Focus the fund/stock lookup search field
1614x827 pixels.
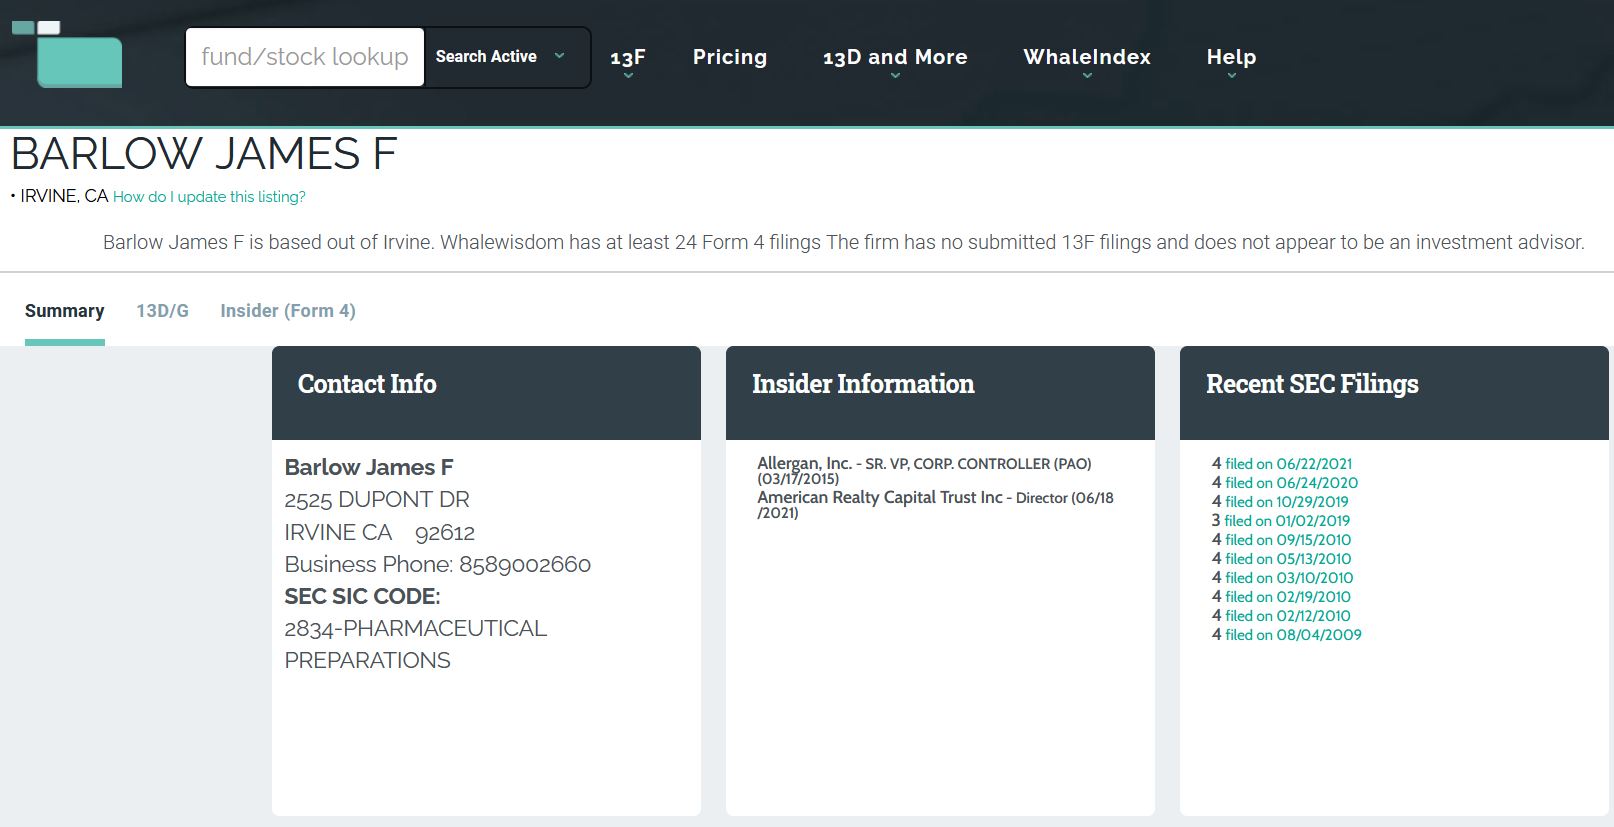coord(305,57)
